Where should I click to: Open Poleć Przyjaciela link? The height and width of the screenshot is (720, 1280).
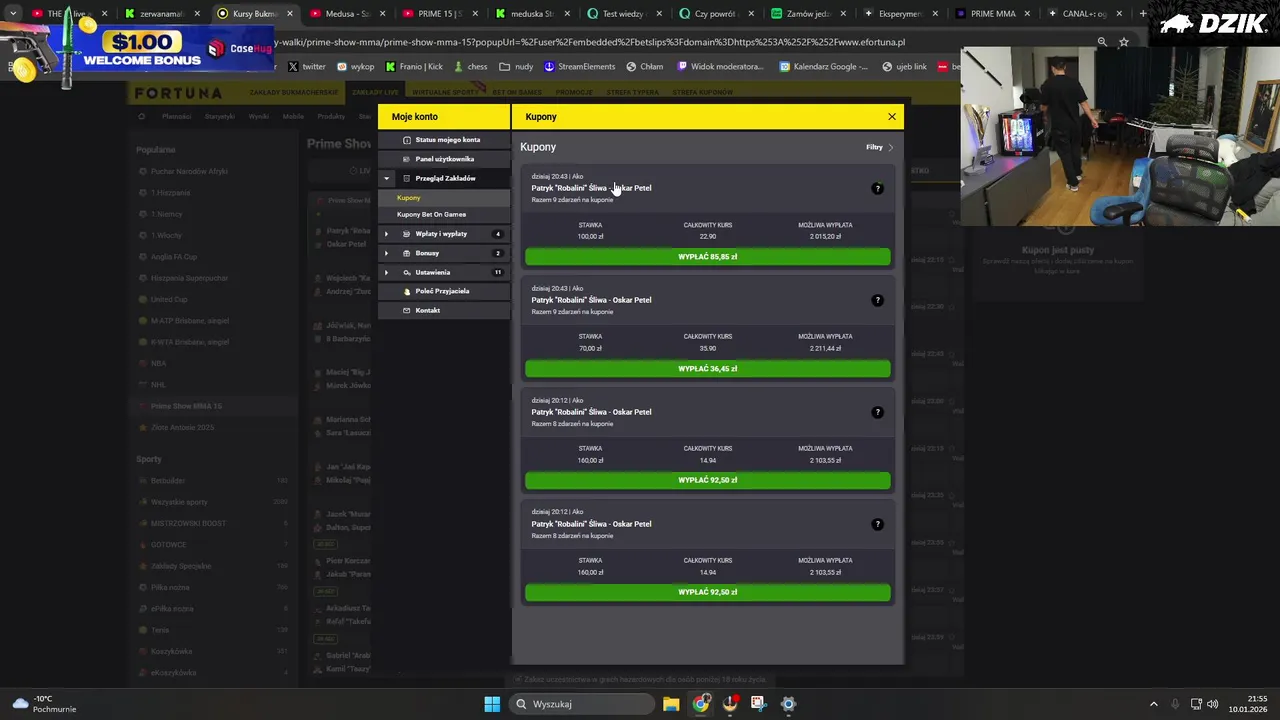[x=442, y=291]
